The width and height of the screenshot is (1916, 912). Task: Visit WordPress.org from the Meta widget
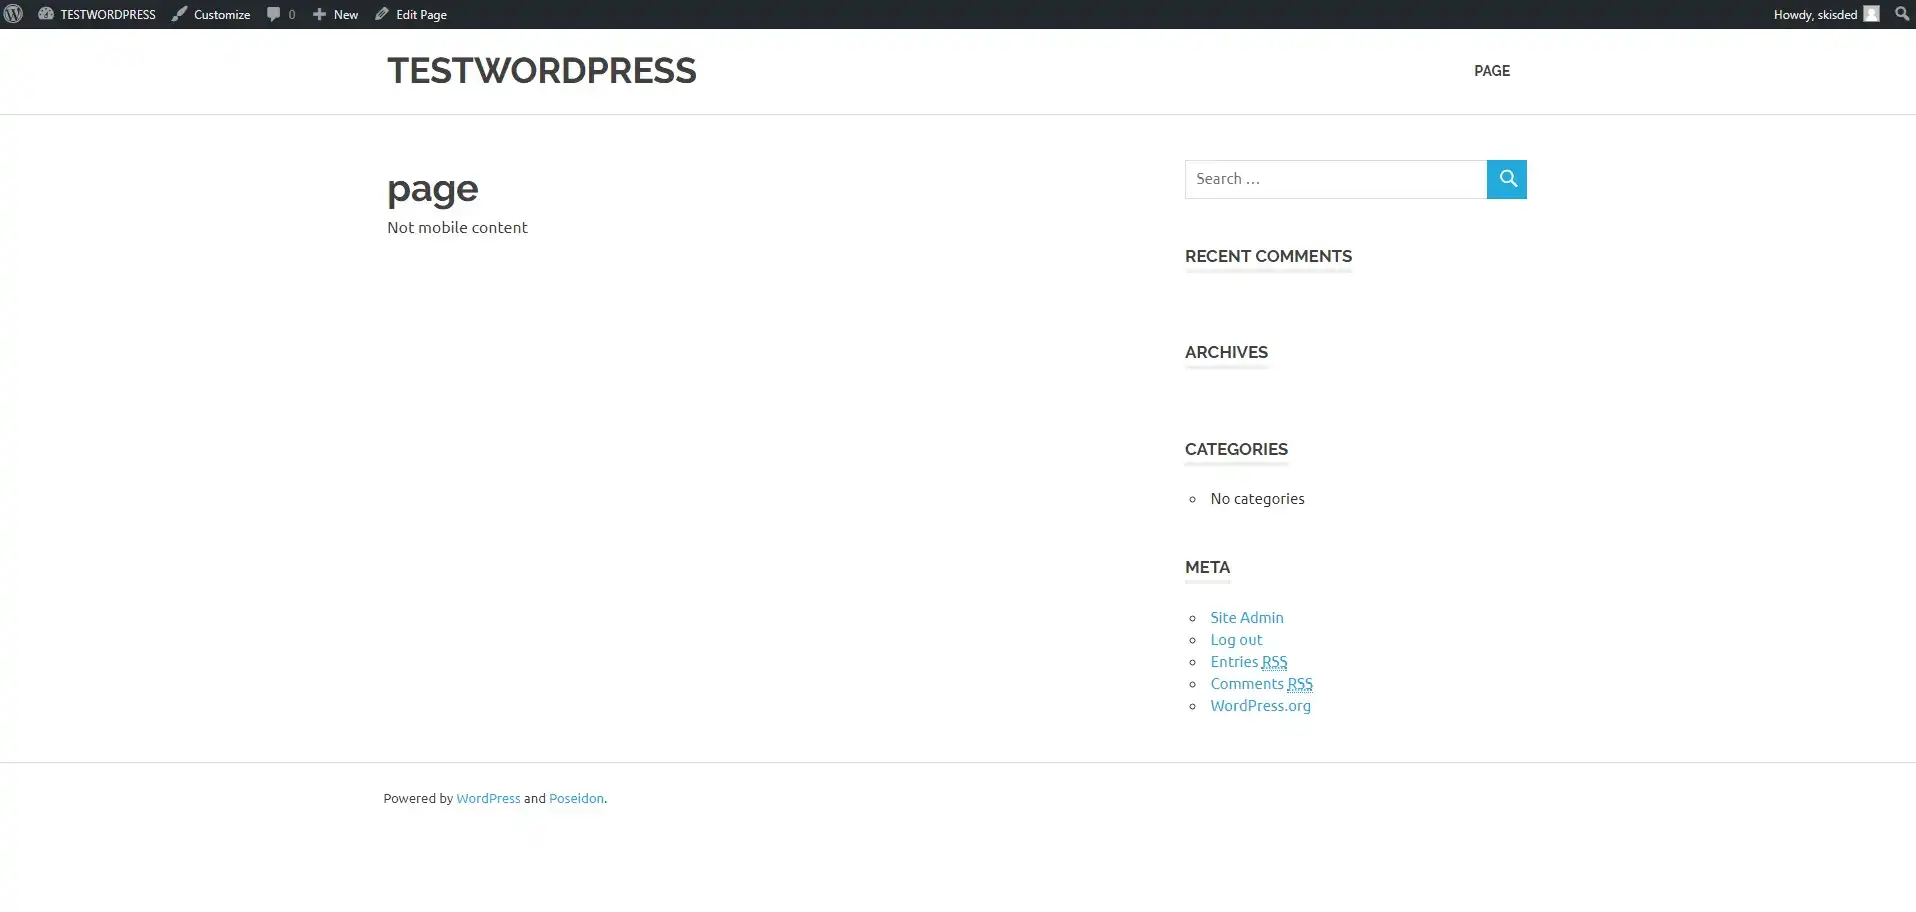1260,705
